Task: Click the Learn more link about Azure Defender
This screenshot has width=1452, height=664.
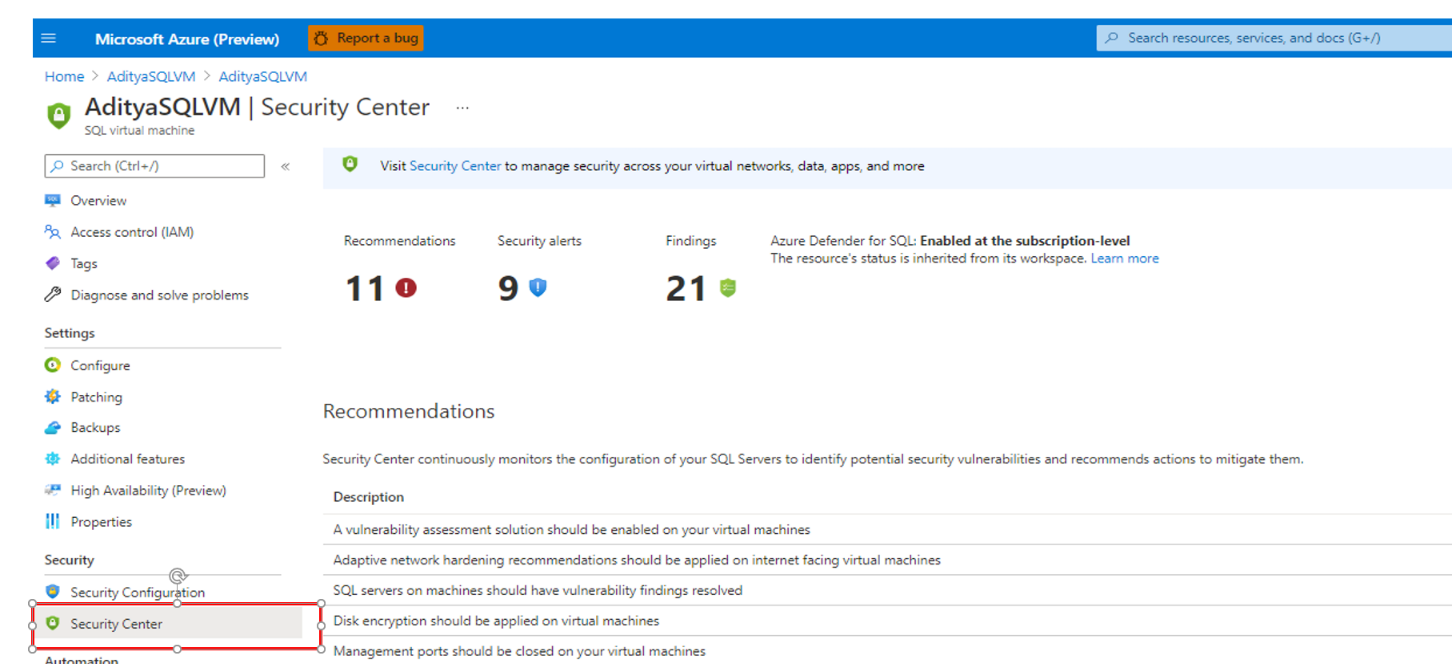Action: [1124, 258]
